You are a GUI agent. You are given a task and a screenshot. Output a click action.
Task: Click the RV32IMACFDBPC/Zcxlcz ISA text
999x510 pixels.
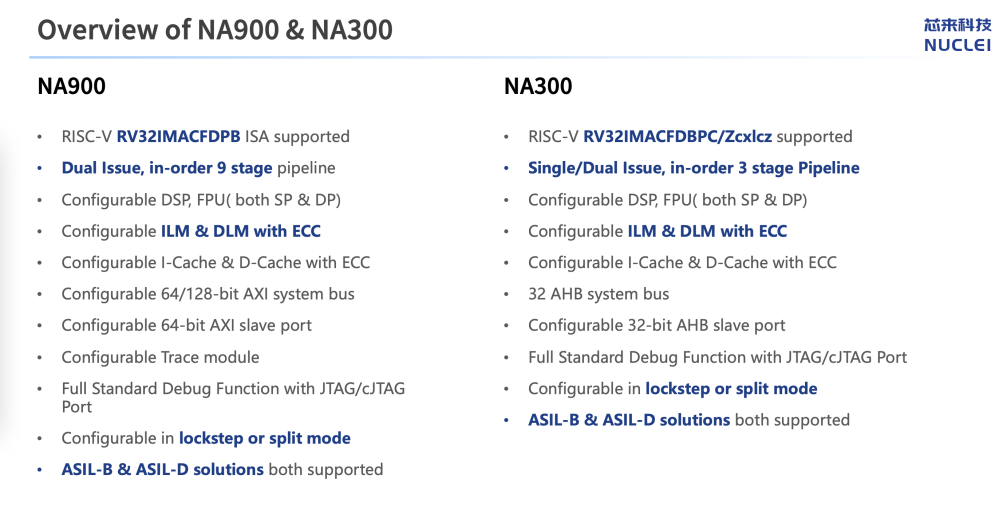(x=677, y=136)
